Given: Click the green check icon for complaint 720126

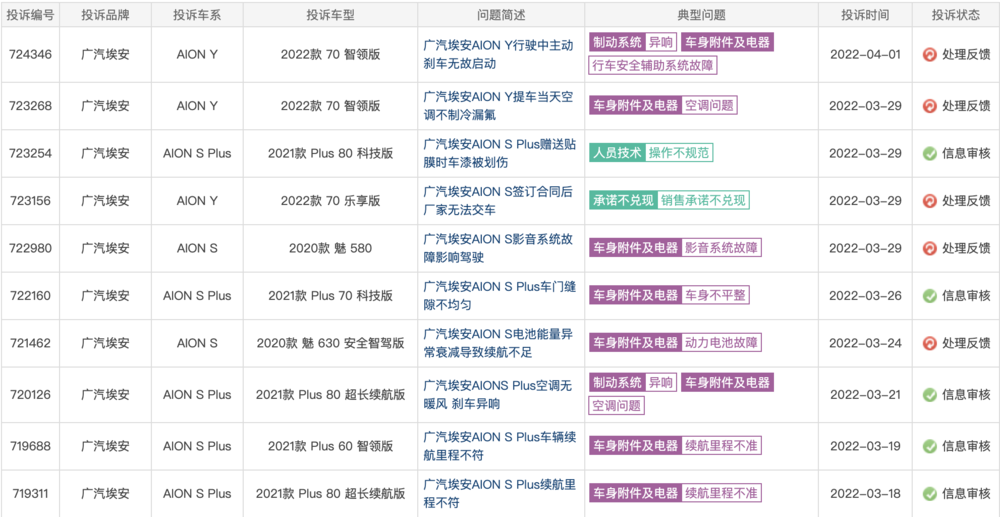Looking at the screenshot, I should (x=930, y=395).
